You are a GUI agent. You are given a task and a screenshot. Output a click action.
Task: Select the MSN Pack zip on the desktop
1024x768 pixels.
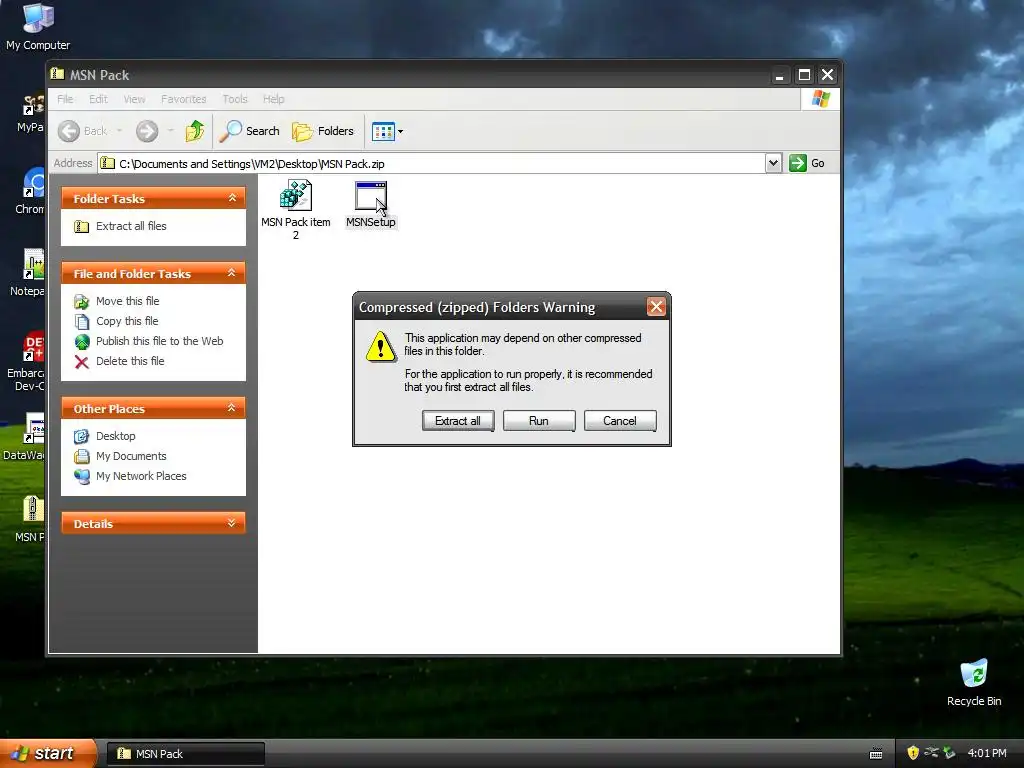tap(31, 519)
